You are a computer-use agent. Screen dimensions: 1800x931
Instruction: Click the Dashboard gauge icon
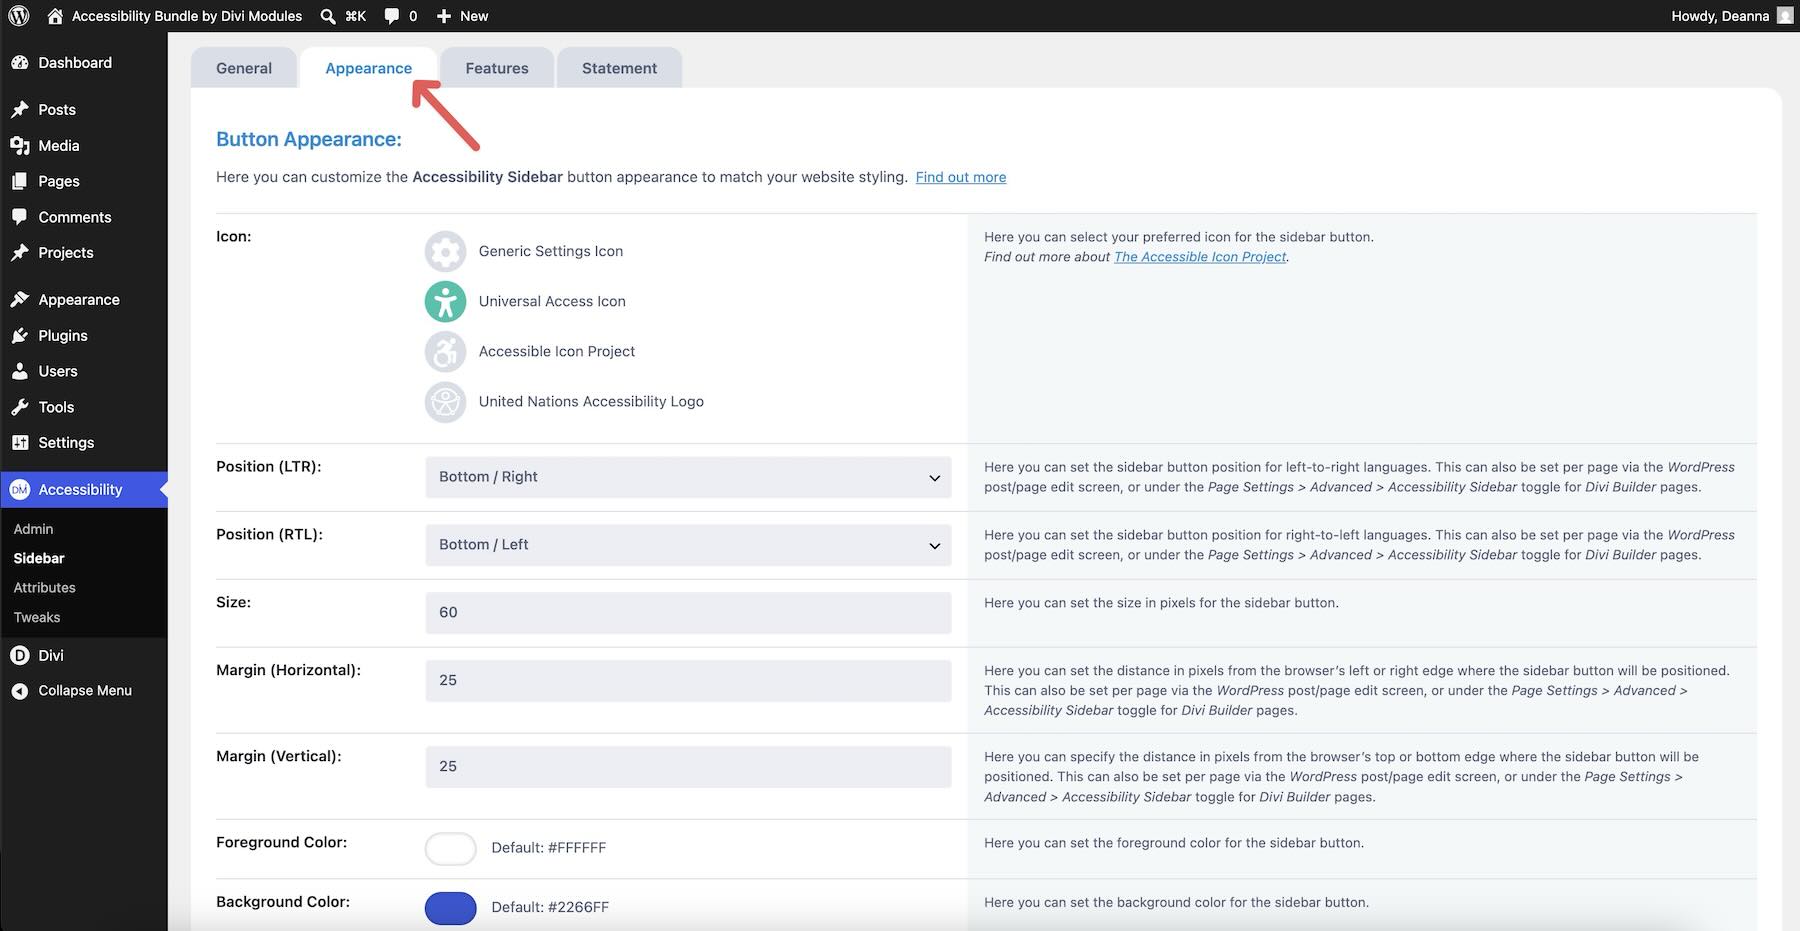[x=20, y=62]
